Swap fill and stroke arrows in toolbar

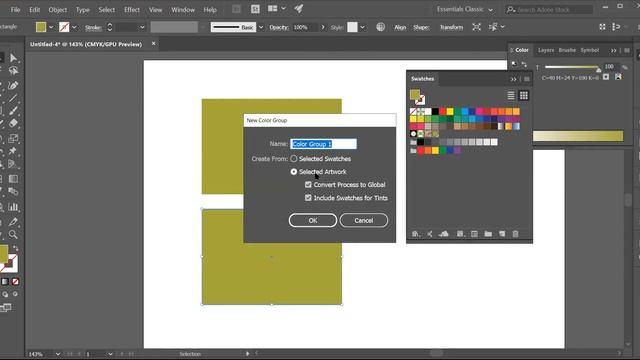[16, 248]
